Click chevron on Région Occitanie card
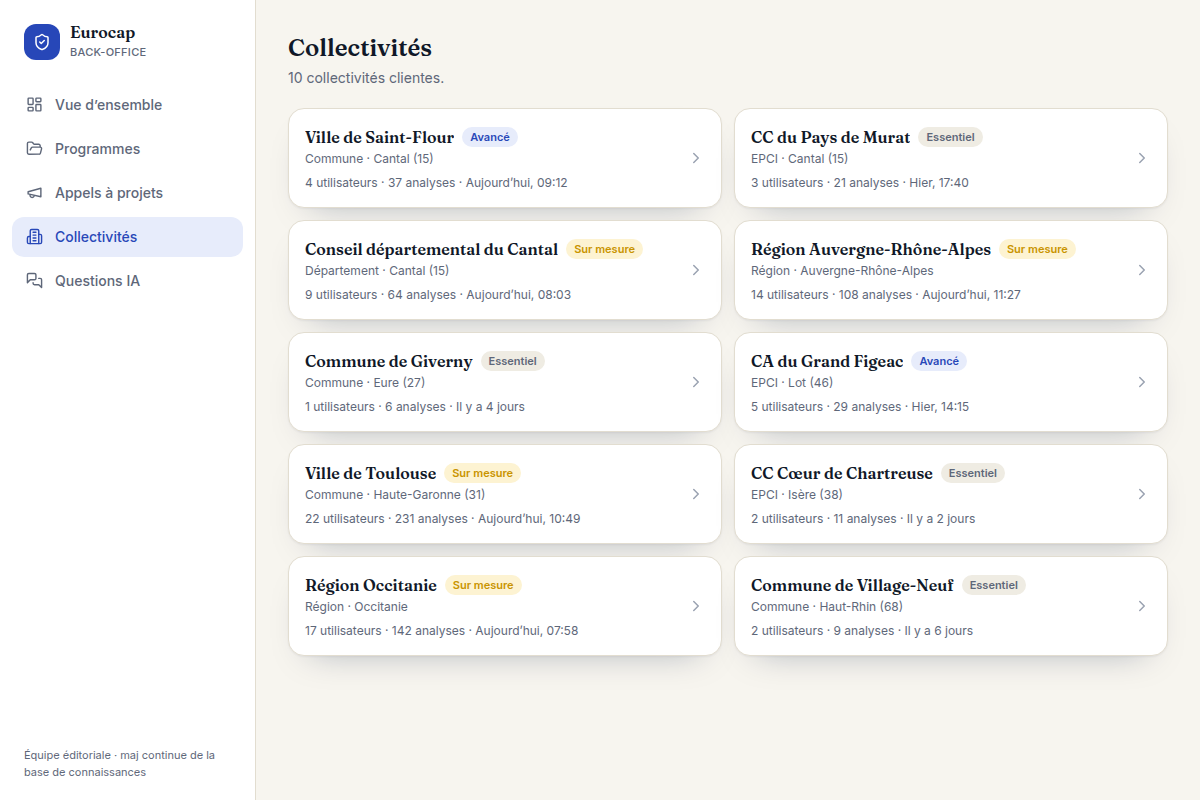This screenshot has width=1200, height=800. tap(696, 606)
